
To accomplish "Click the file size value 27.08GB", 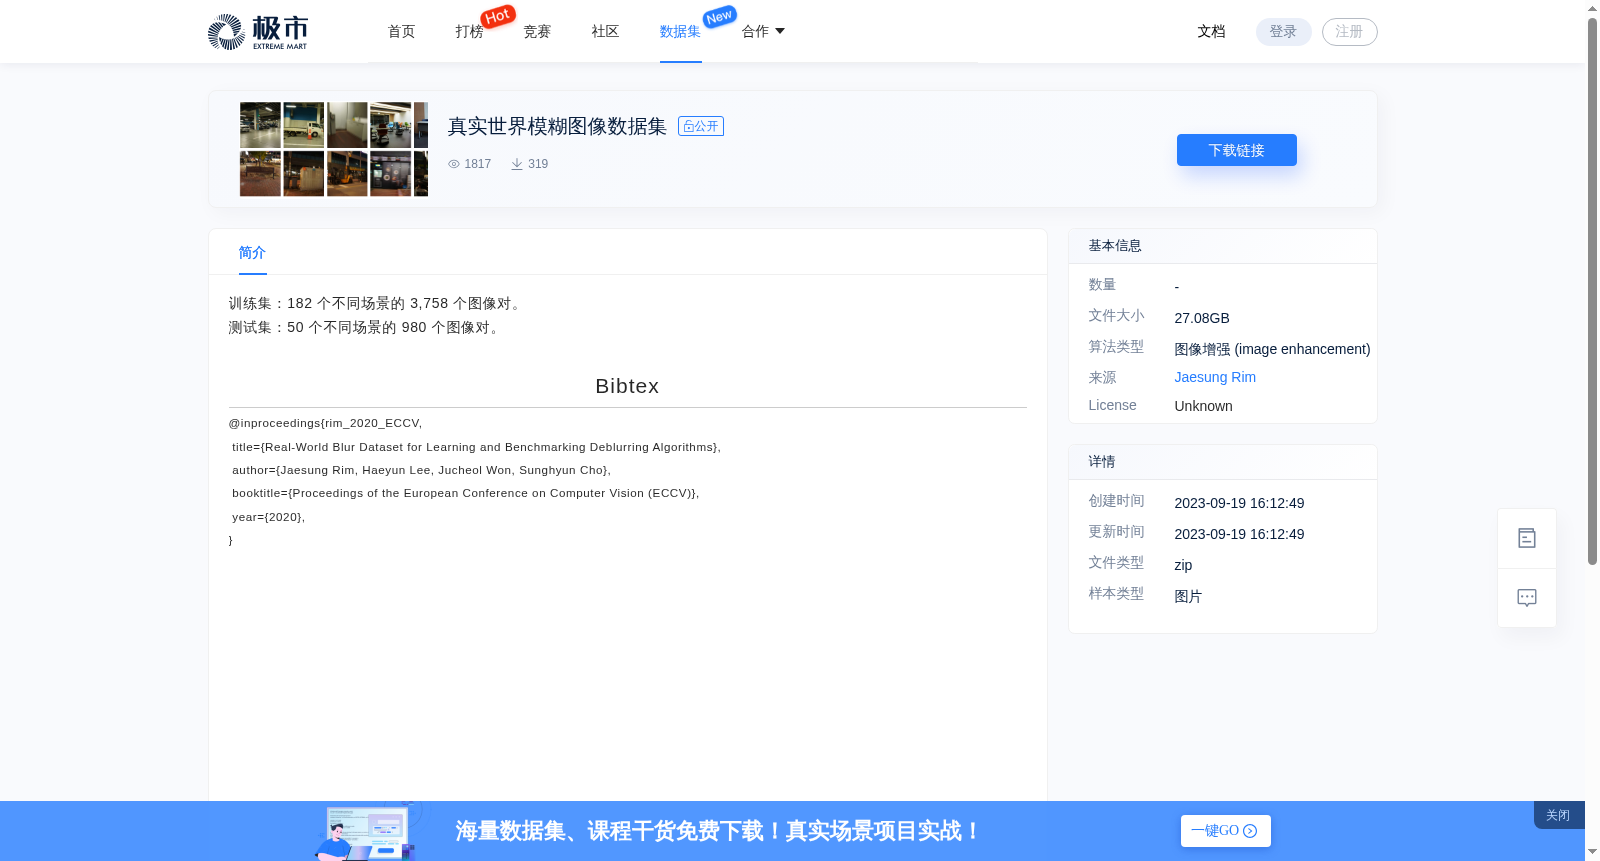I will [1201, 318].
